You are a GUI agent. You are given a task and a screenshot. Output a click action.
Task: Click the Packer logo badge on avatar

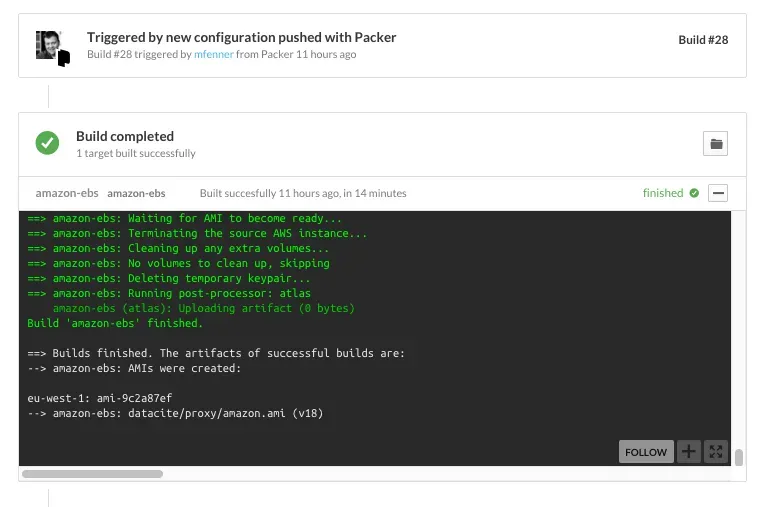(x=64, y=59)
